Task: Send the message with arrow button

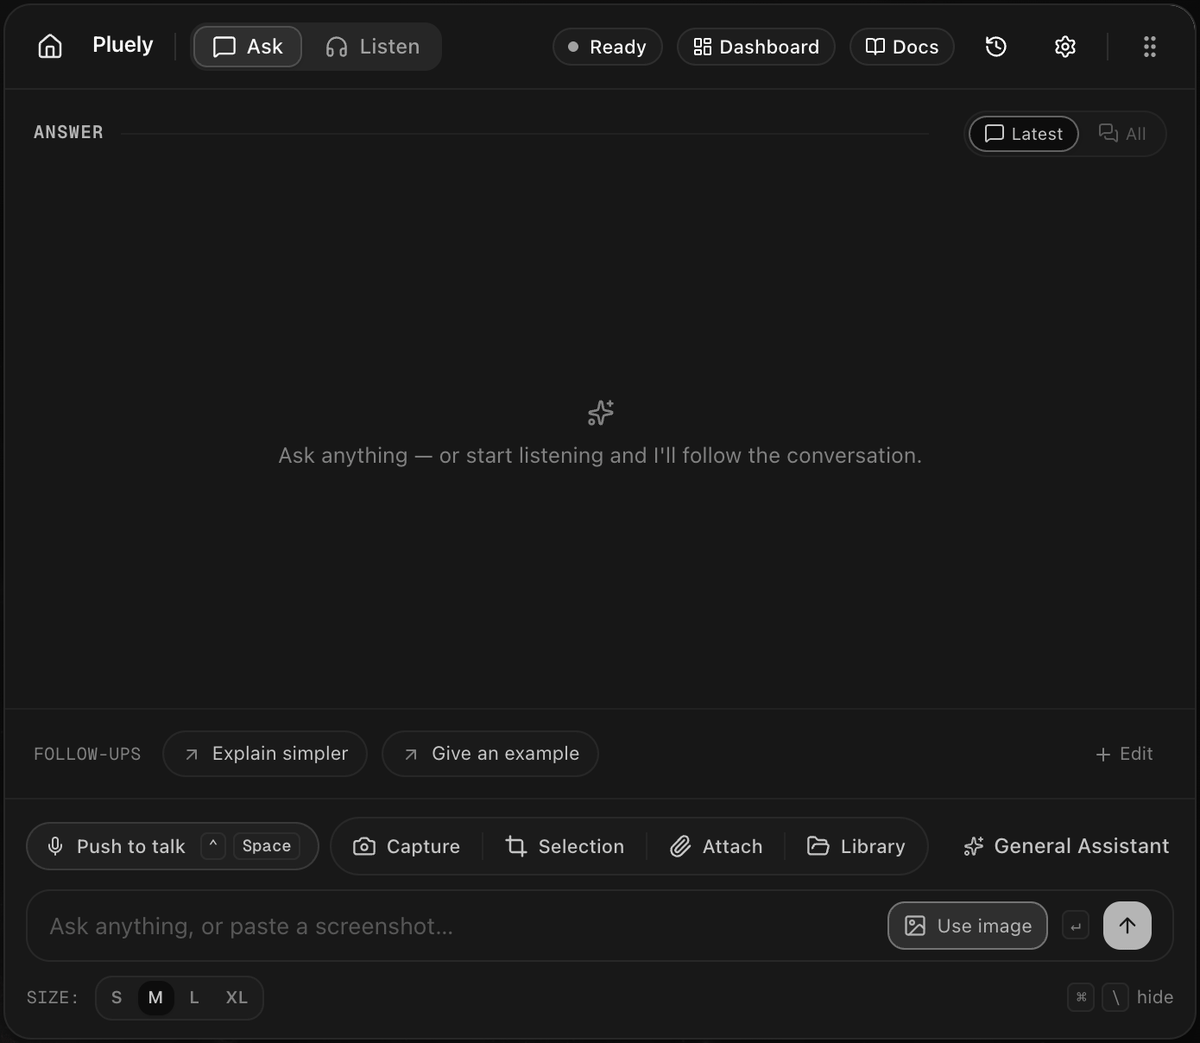Action: 1127,926
